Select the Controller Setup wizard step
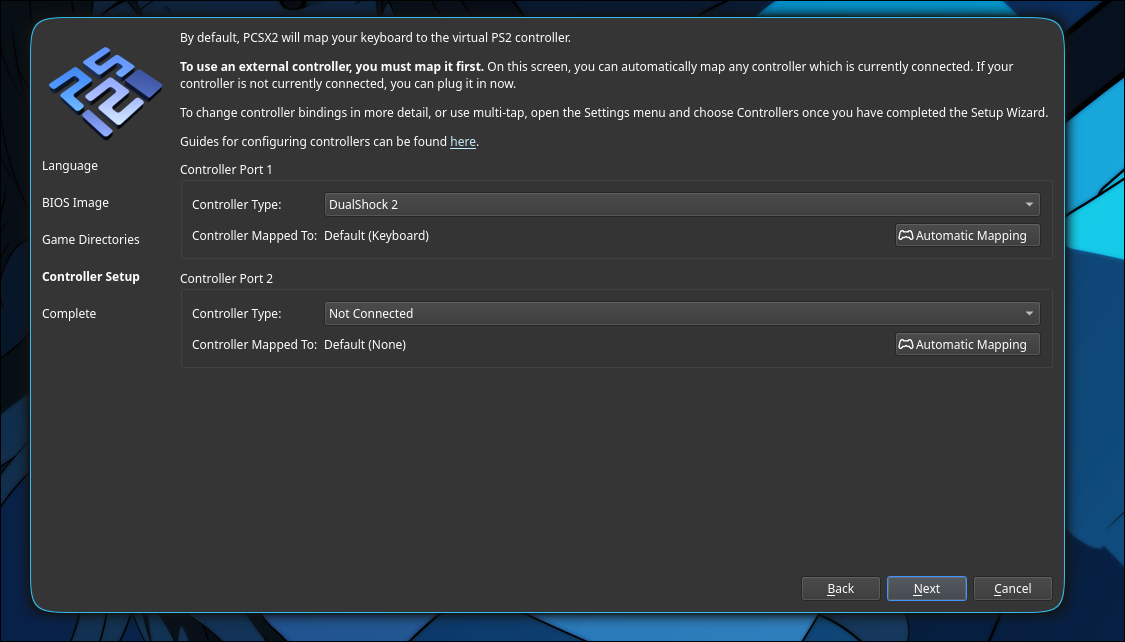Image resolution: width=1125 pixels, height=642 pixels. [x=90, y=276]
